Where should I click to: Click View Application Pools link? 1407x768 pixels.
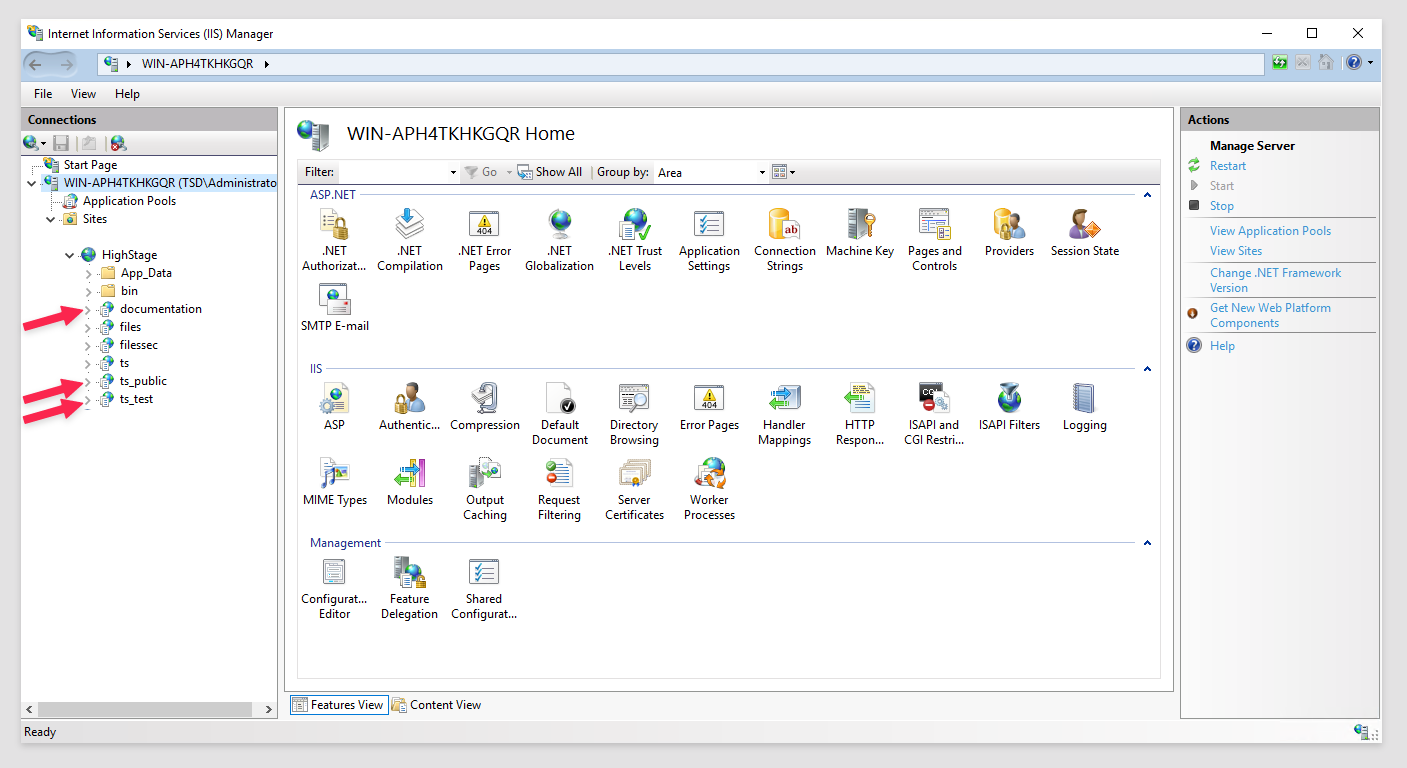point(1270,231)
